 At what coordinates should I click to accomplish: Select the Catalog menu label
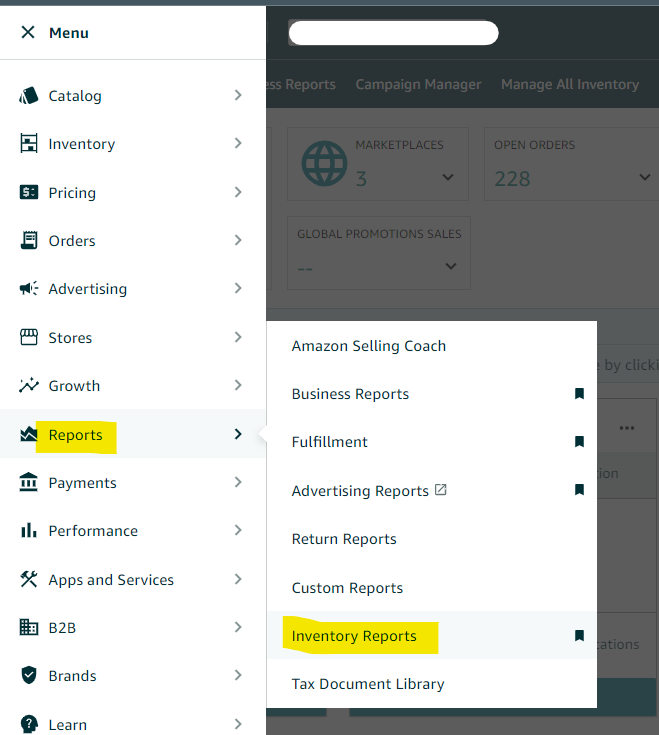[x=75, y=96]
